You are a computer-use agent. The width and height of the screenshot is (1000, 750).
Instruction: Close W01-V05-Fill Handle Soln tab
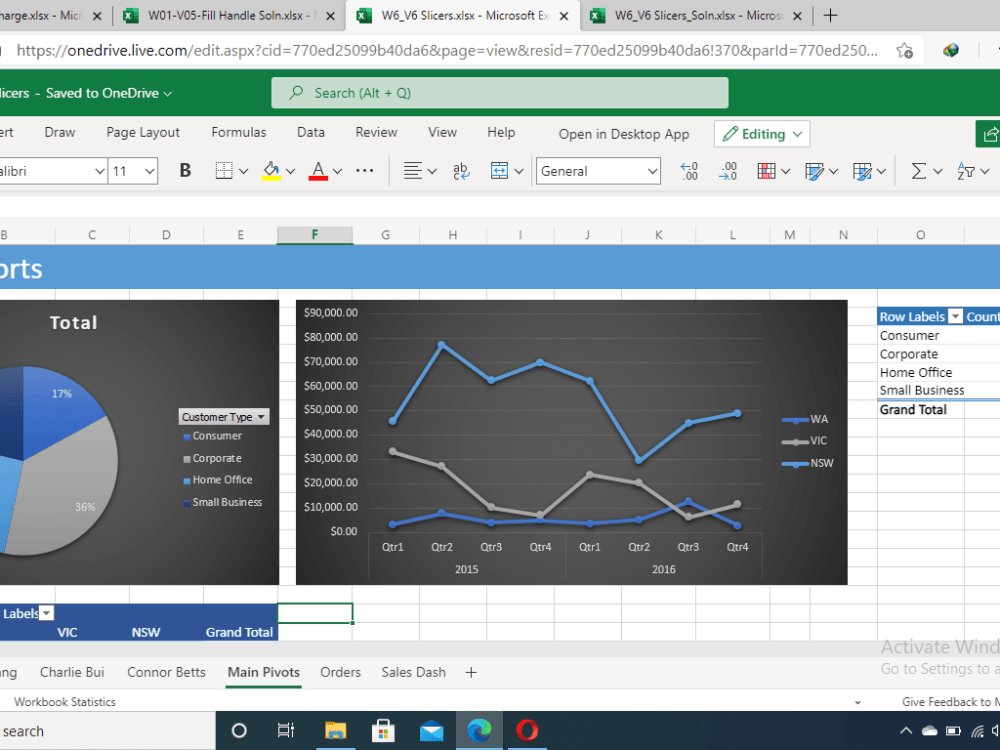tap(330, 16)
